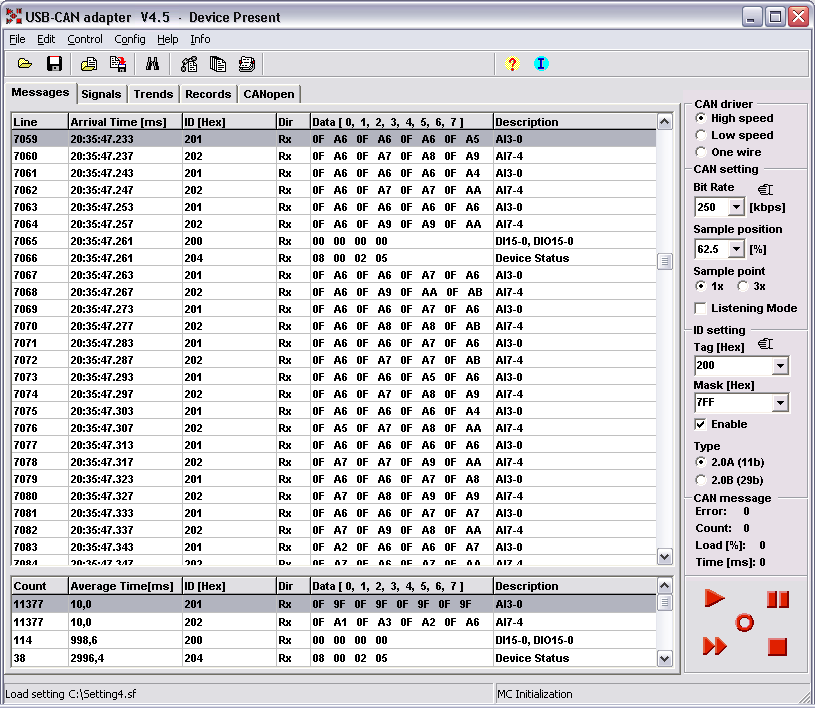The height and width of the screenshot is (708, 815).
Task: Click the red stop square button
Action: pyautogui.click(x=778, y=647)
